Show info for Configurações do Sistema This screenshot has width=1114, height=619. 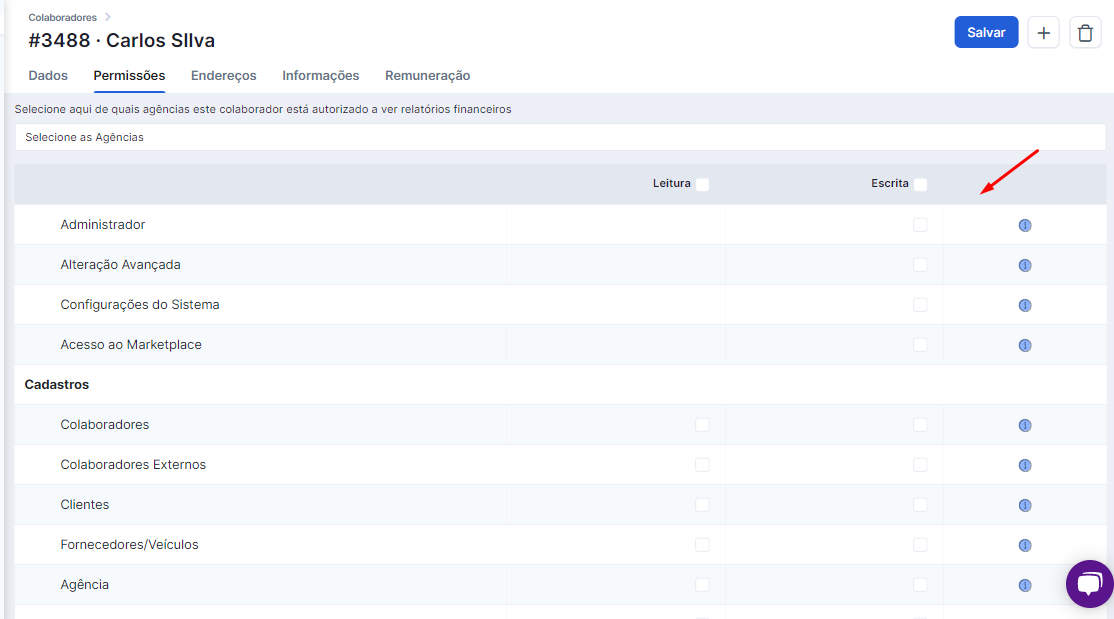click(x=1024, y=305)
